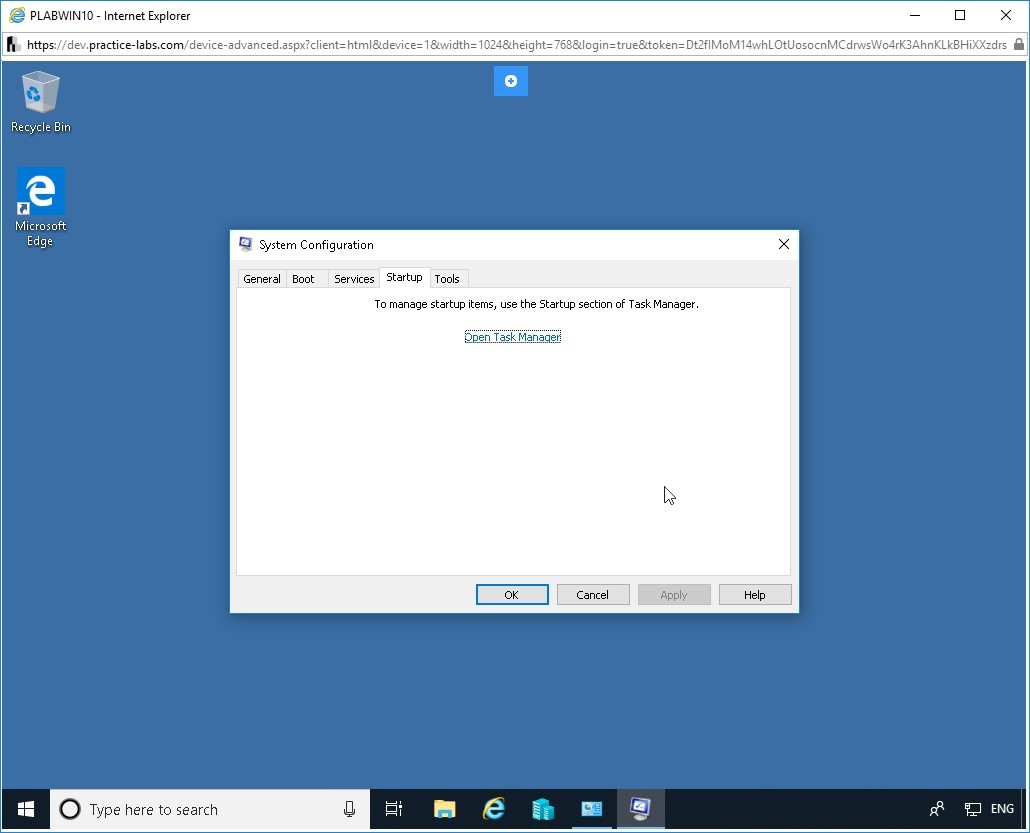1030x833 pixels.
Task: Click the blue plus toolbar handle at the top
Action: tap(510, 81)
